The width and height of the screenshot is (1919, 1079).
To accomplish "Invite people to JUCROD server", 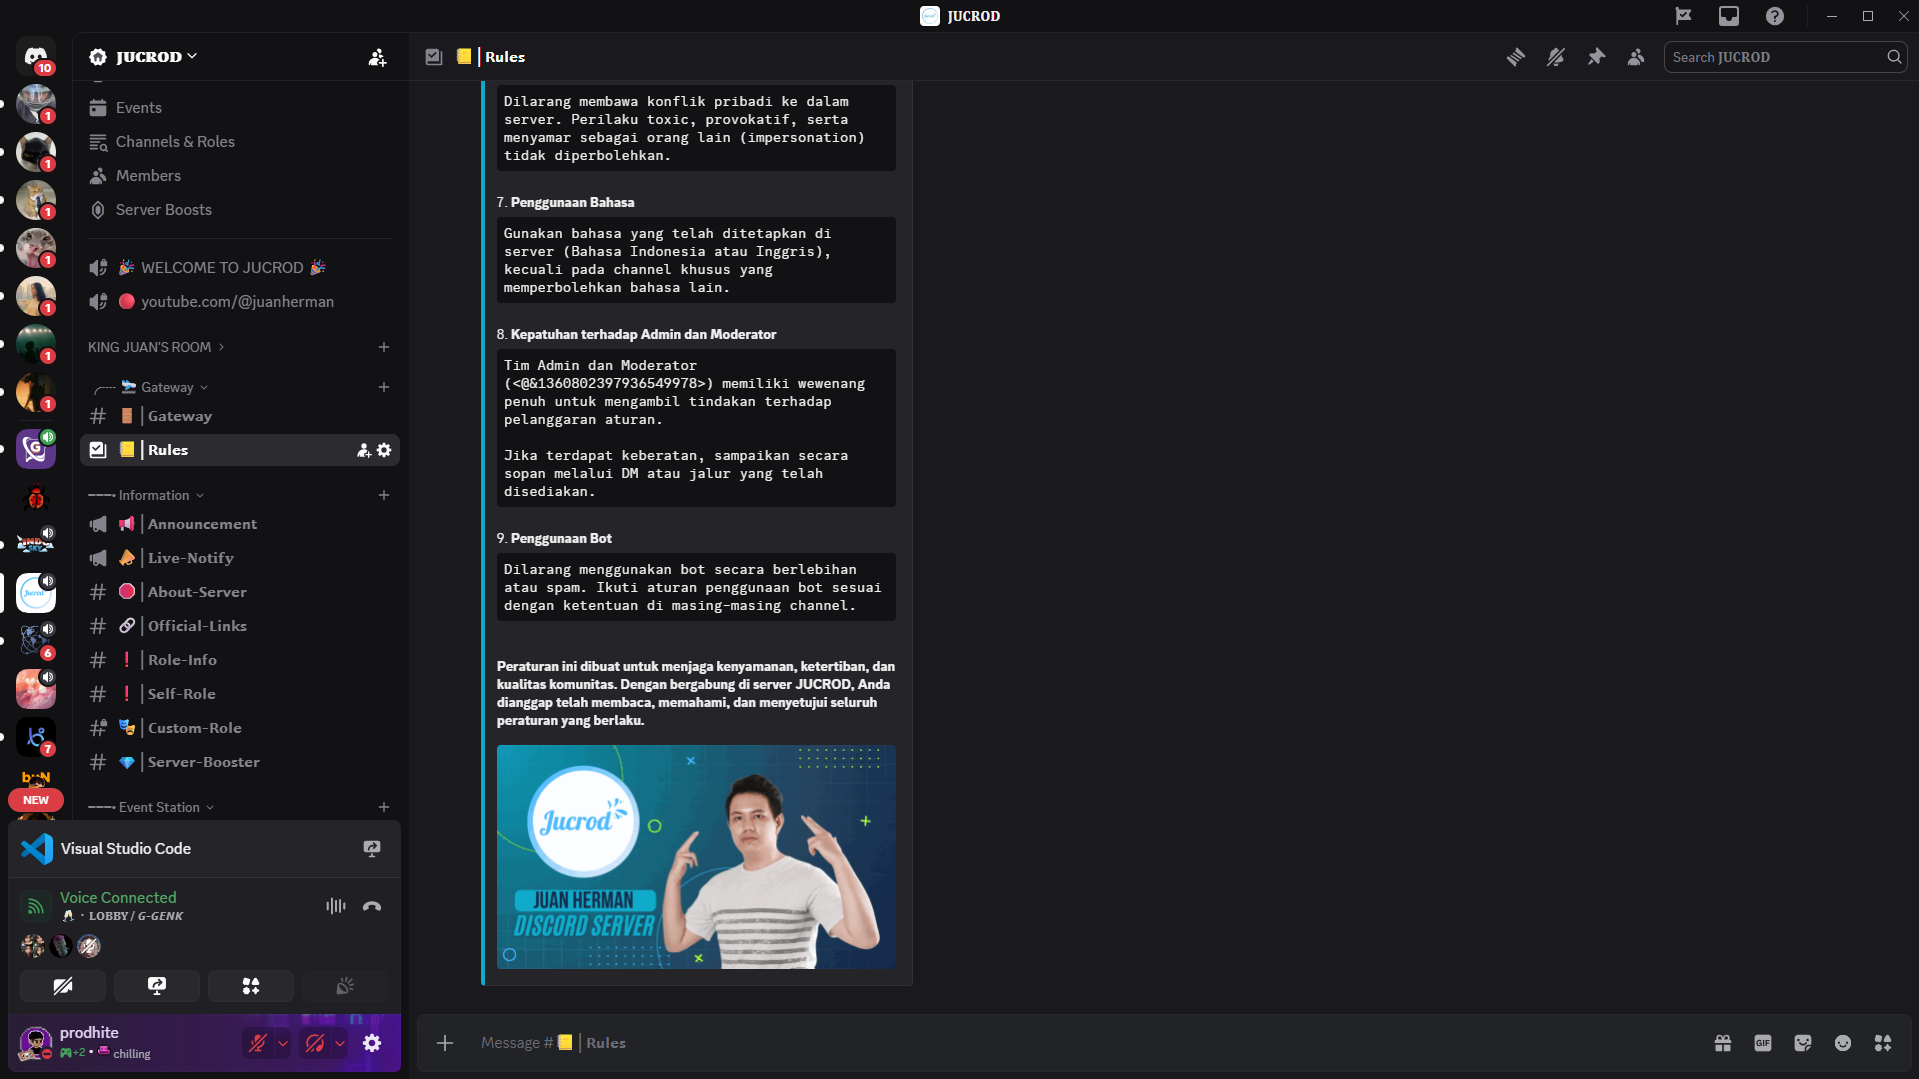I will pos(377,57).
